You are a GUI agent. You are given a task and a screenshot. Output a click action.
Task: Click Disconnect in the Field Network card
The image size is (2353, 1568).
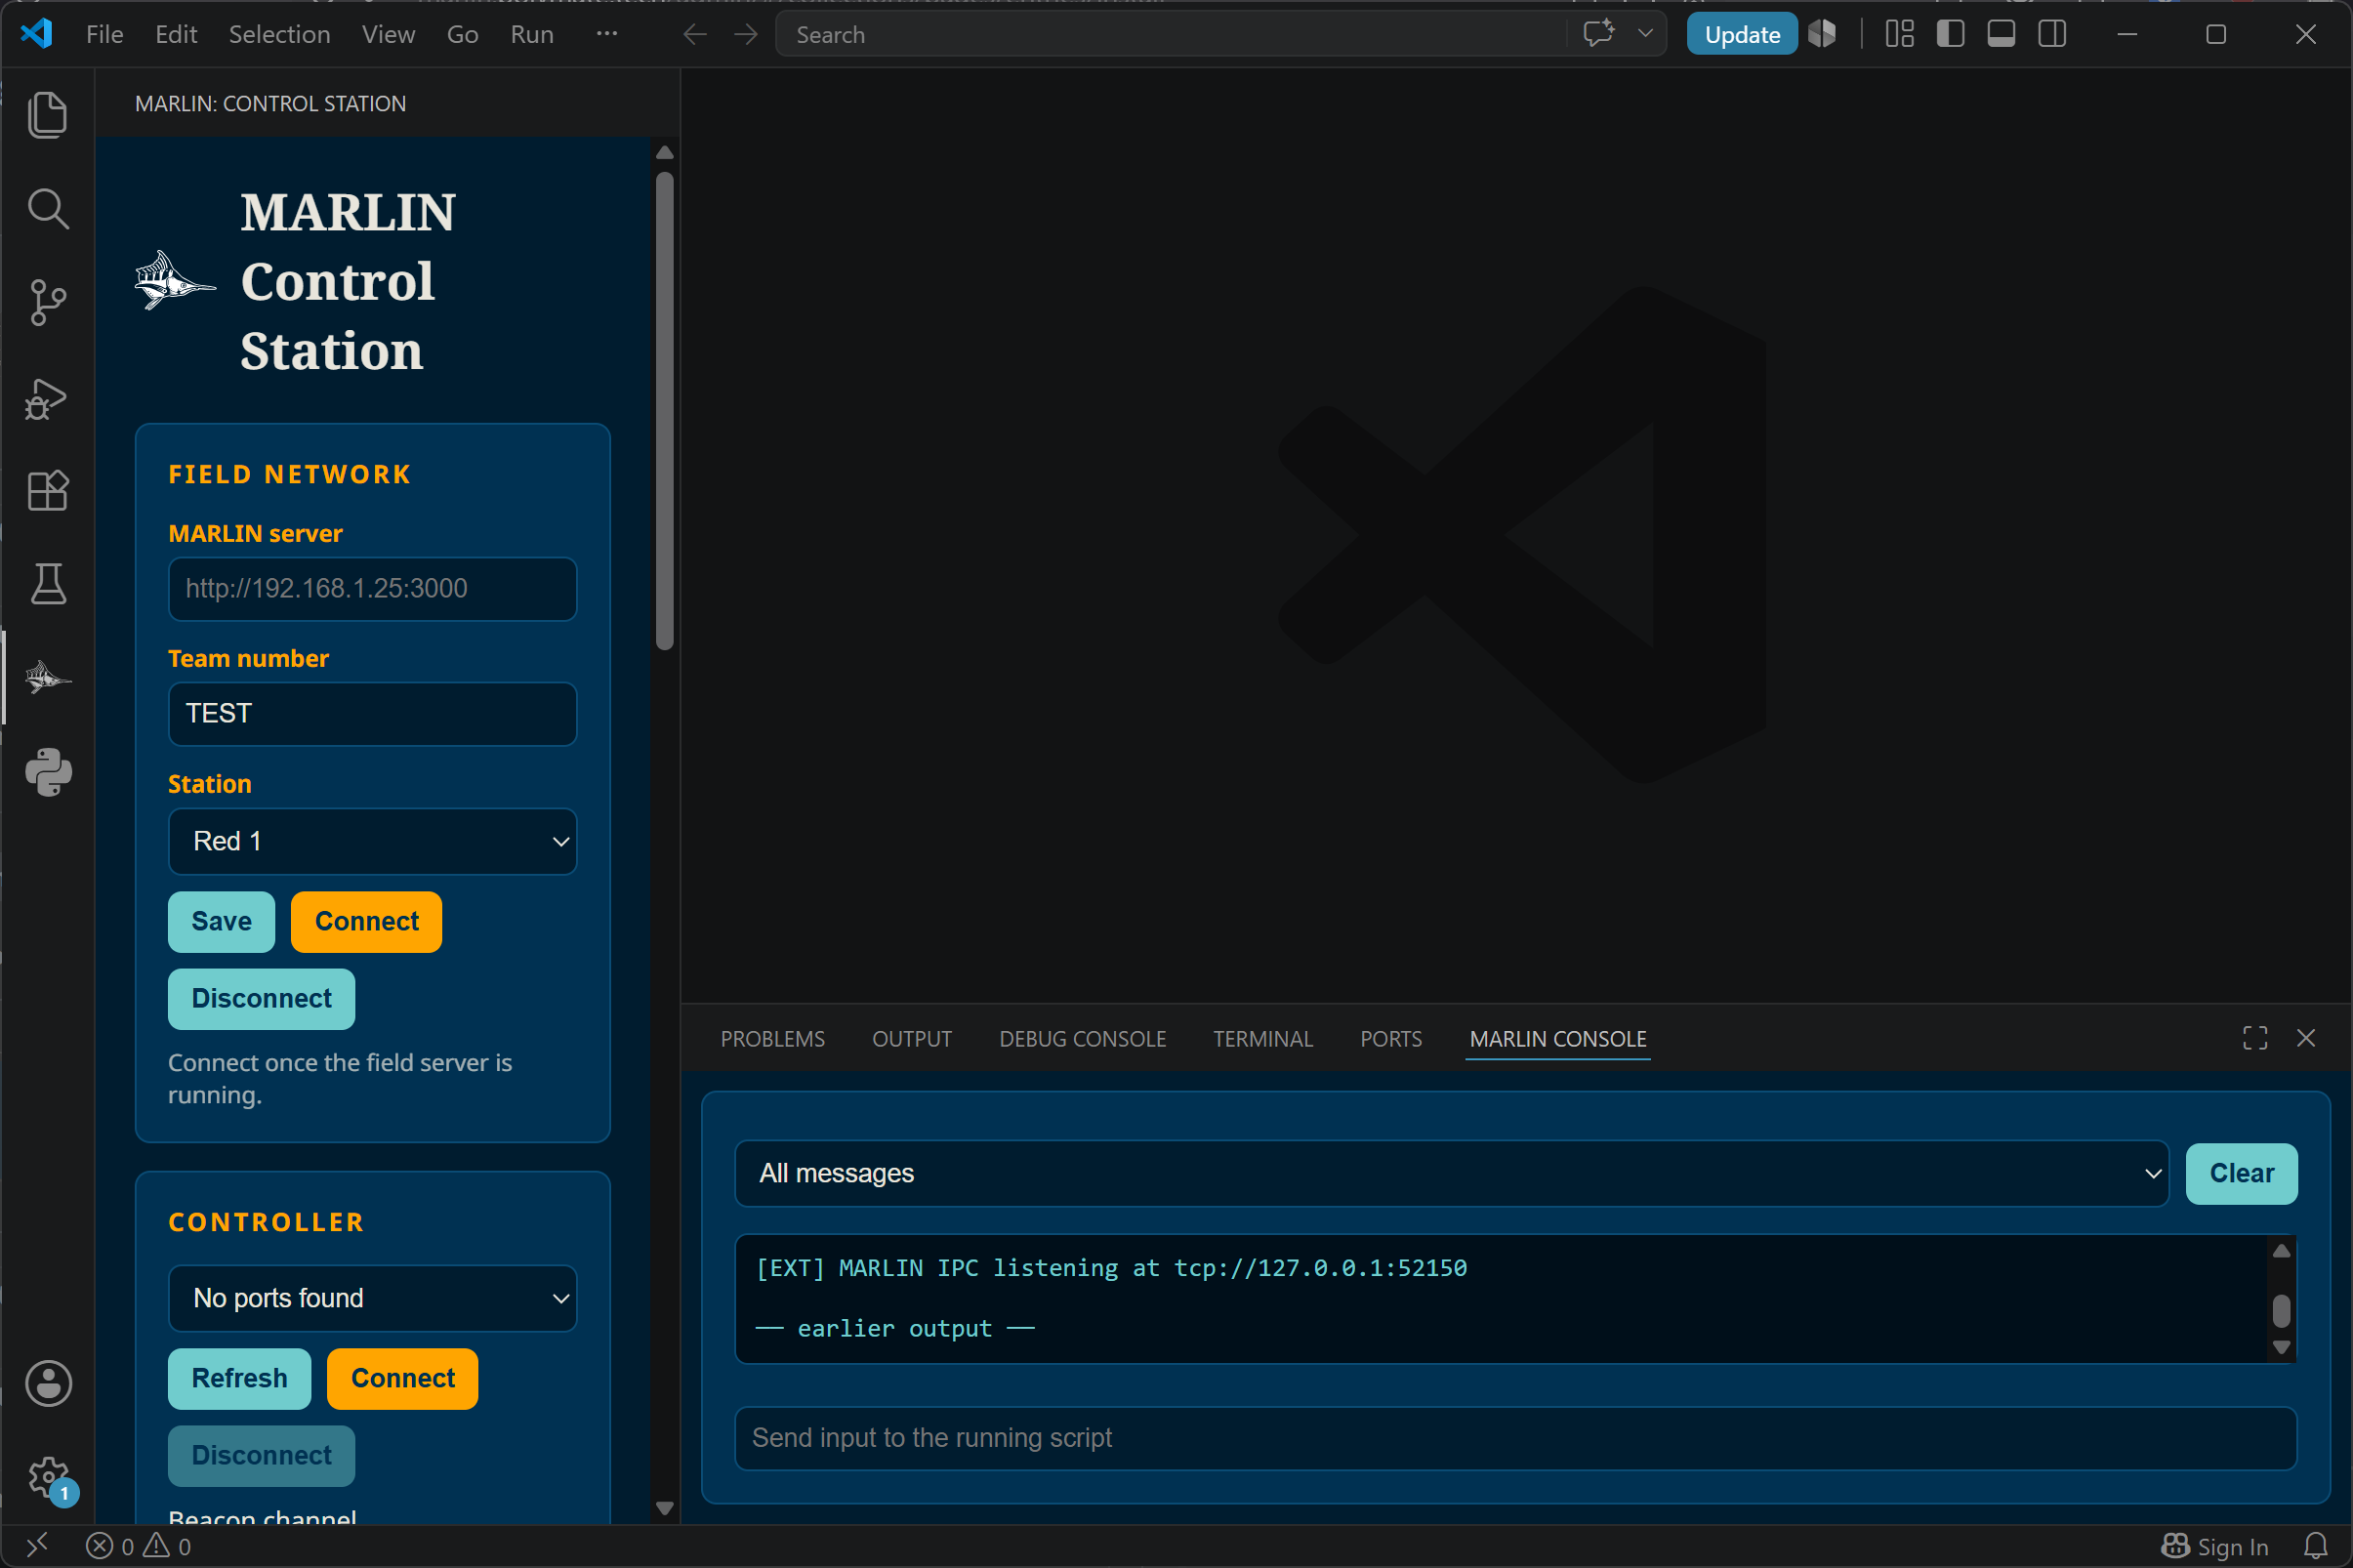[x=261, y=998]
